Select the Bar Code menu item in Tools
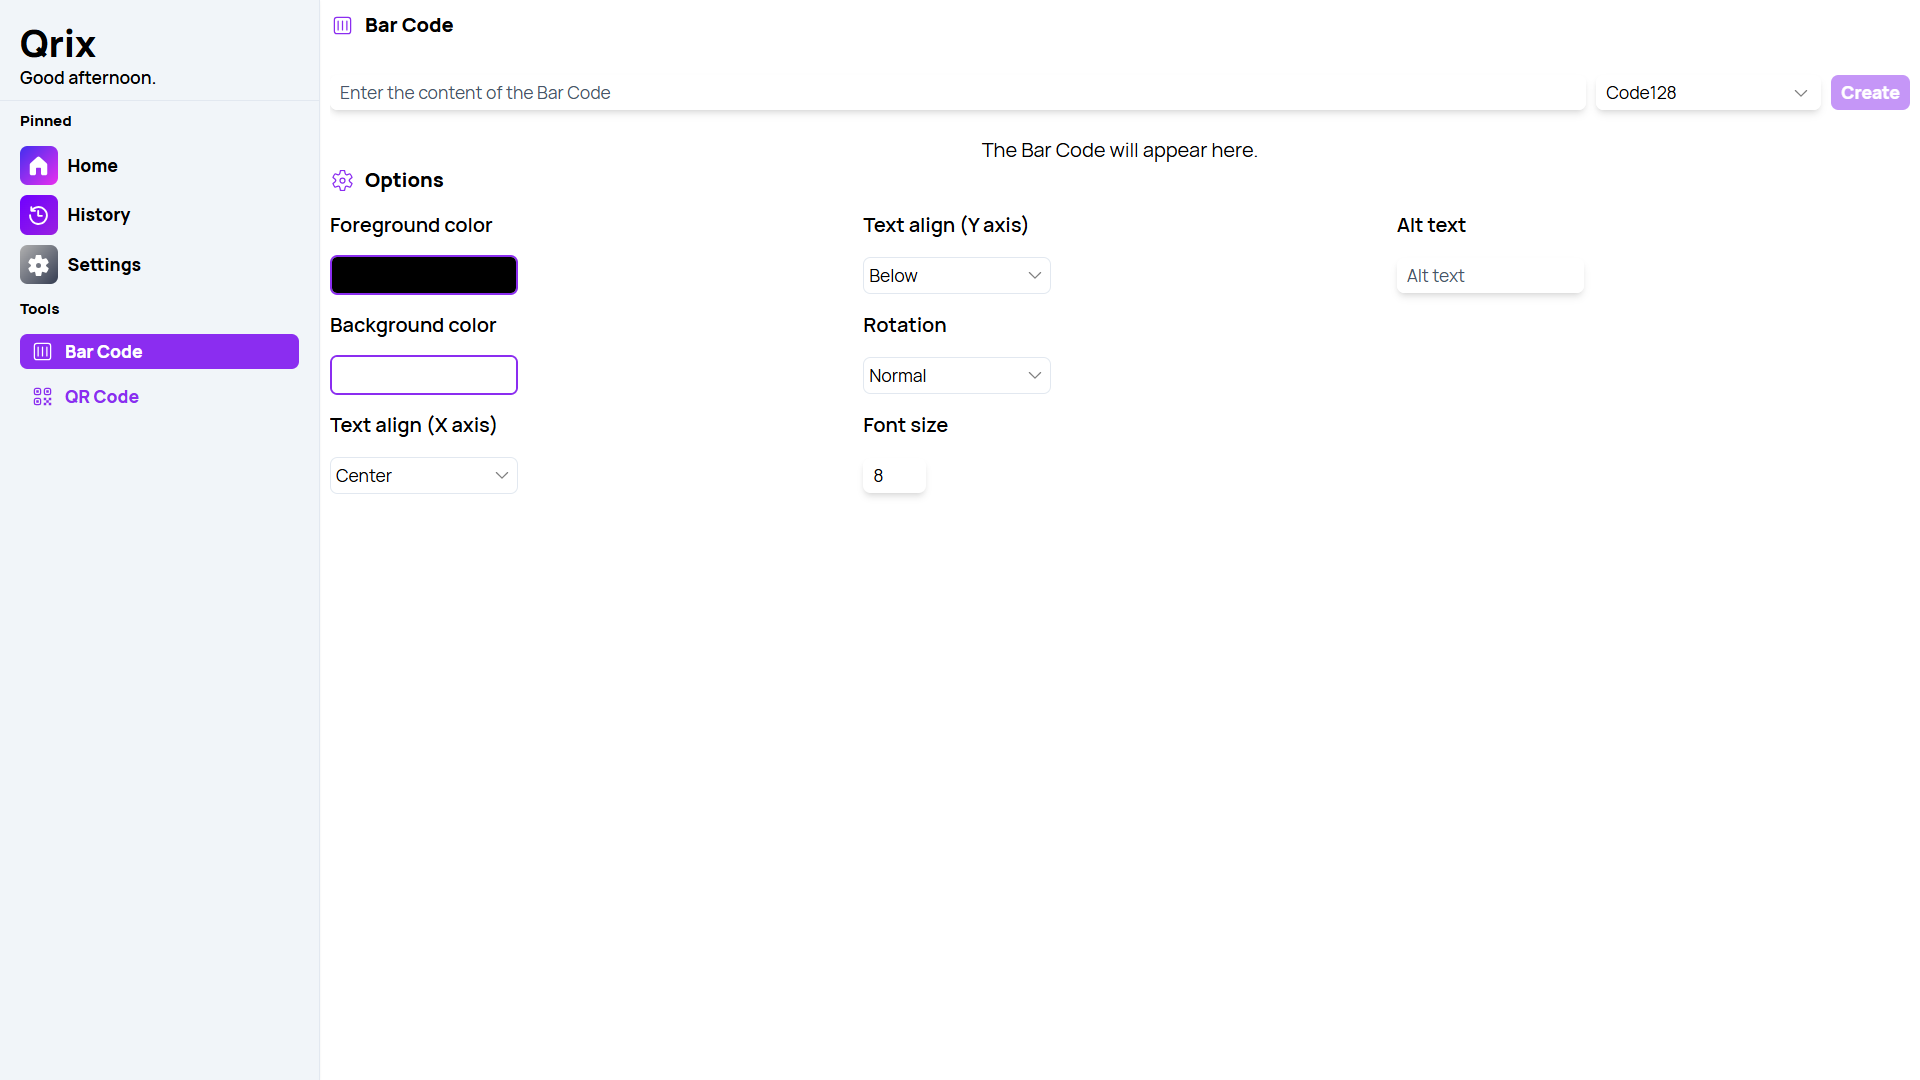Screen dimensions: 1920x1080 point(158,351)
